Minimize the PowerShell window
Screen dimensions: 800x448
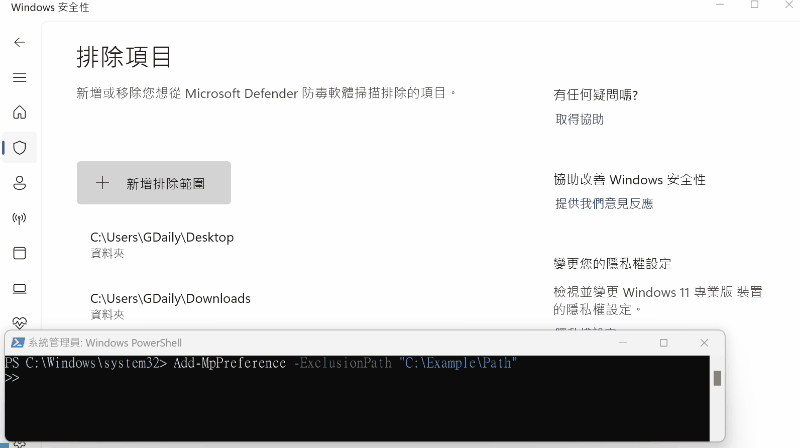(623, 343)
